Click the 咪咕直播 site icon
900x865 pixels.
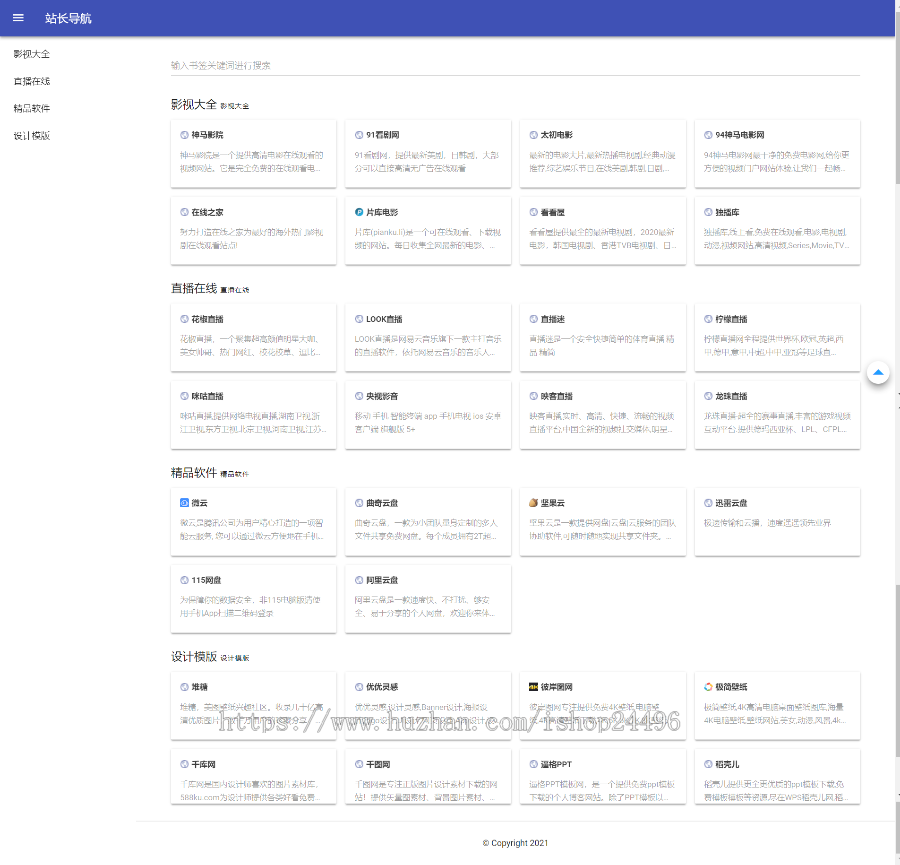coord(184,396)
